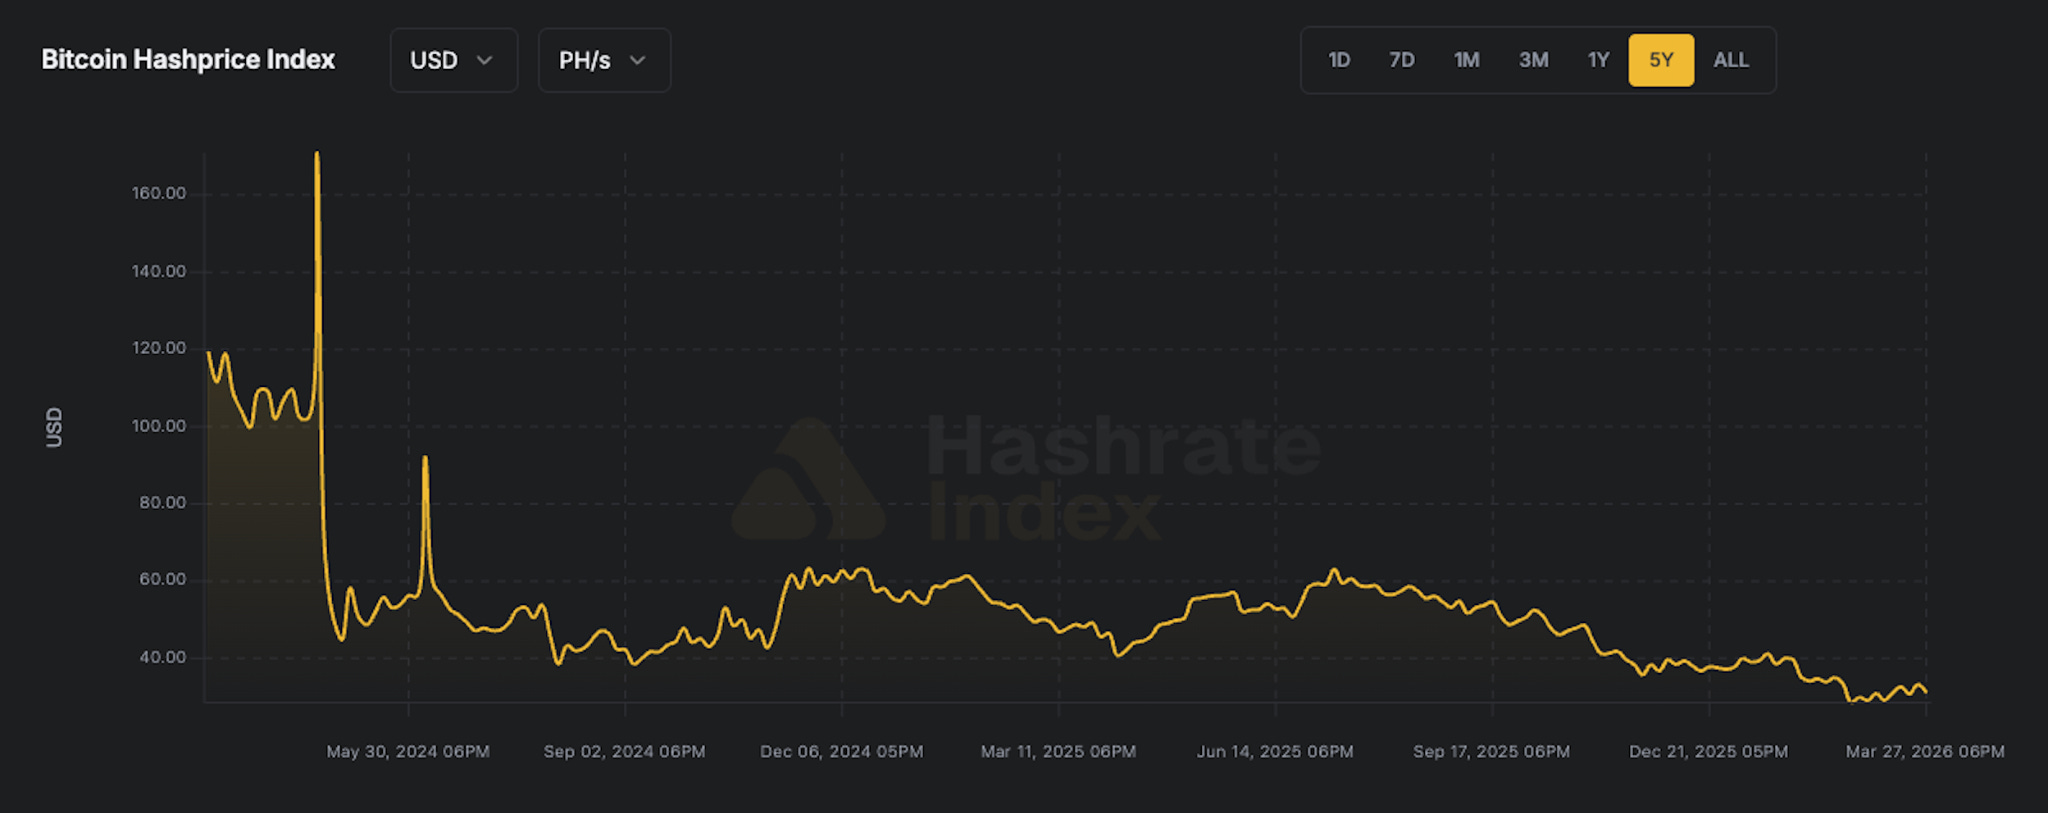This screenshot has width=2048, height=813.
Task: Click the Jun 14, 2025 06PM date label
Action: (1276, 752)
